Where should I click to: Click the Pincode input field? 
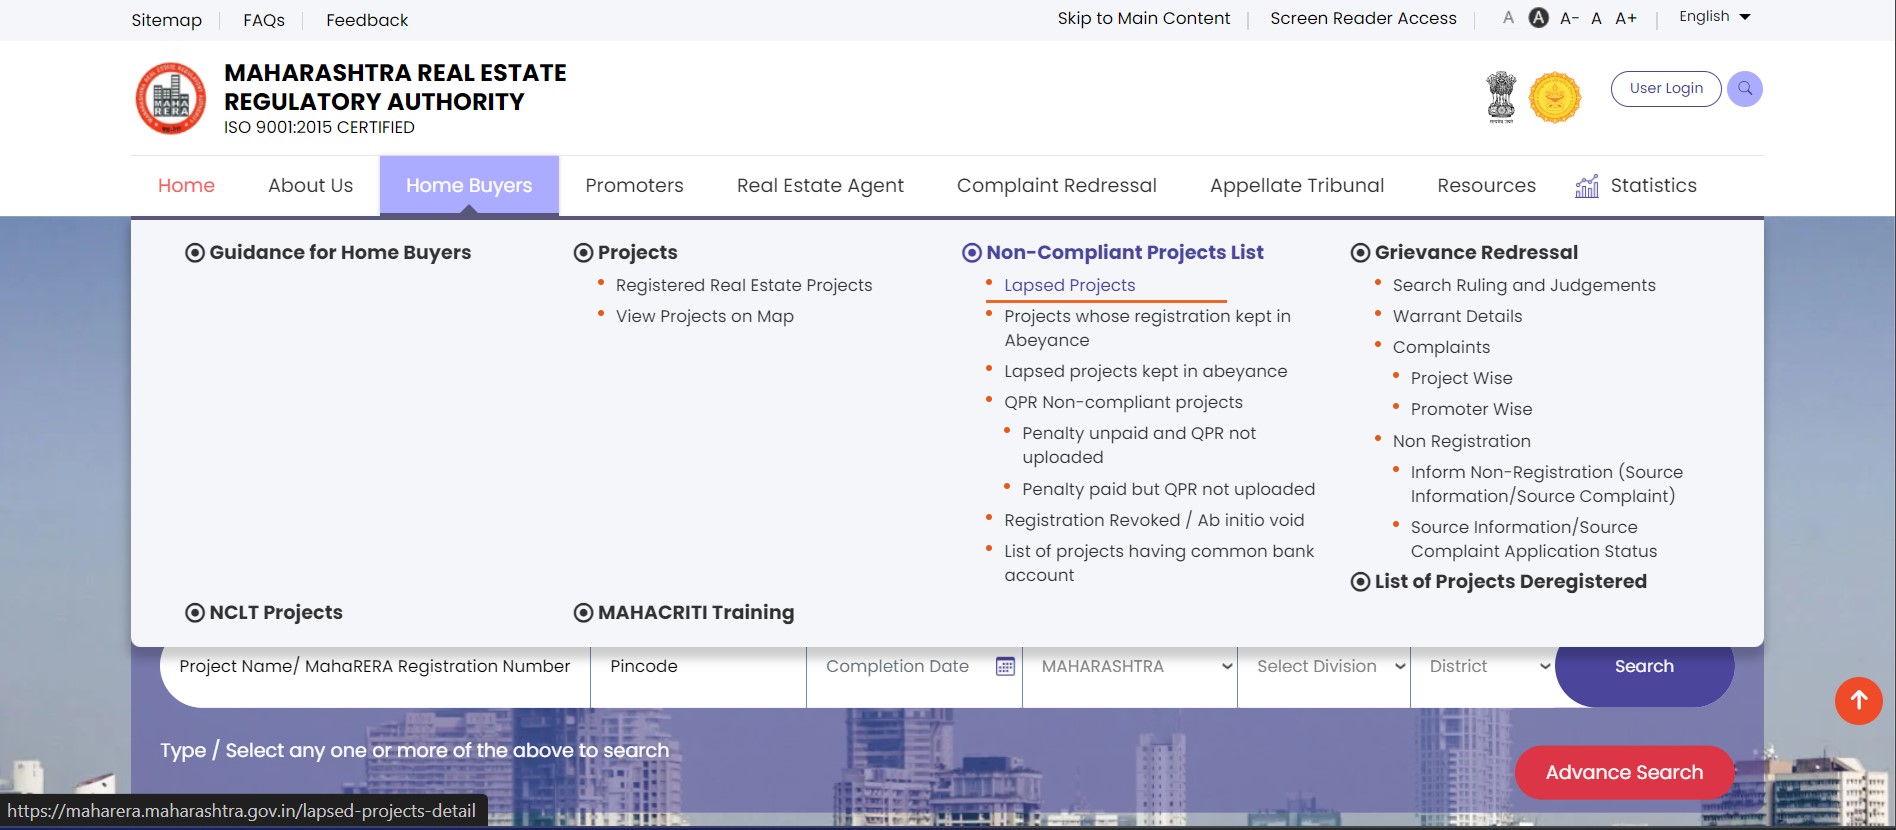(x=698, y=667)
